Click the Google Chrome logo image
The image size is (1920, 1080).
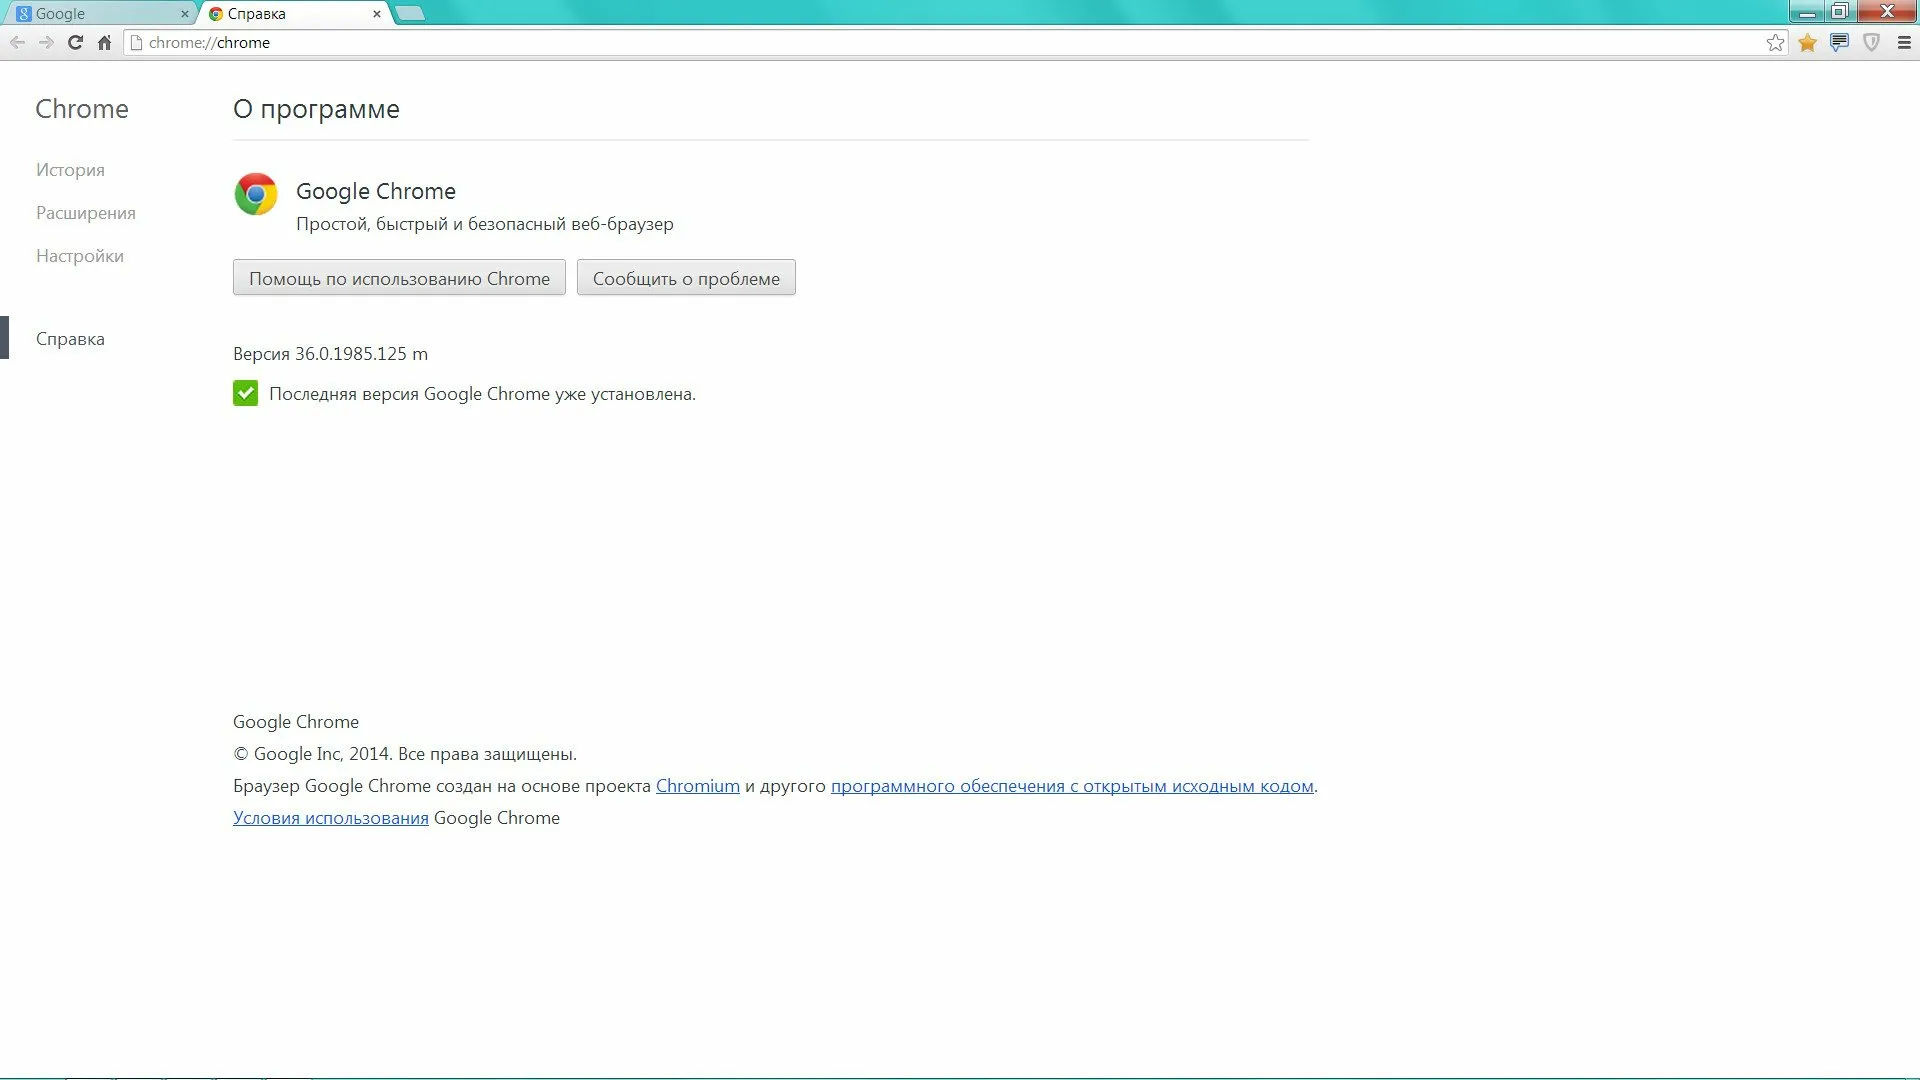(256, 194)
